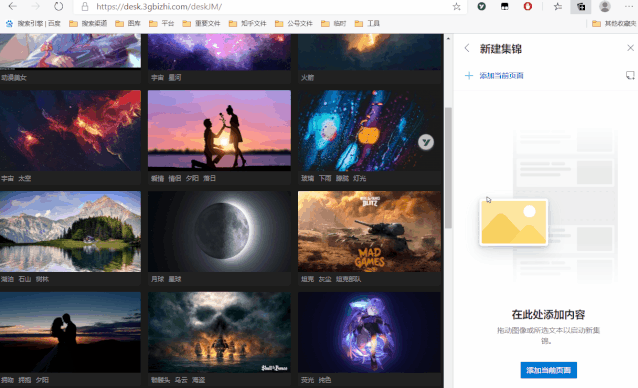Image resolution: width=638 pixels, height=388 pixels.
Task: Click the 月球 tag
Action: (x=157, y=279)
